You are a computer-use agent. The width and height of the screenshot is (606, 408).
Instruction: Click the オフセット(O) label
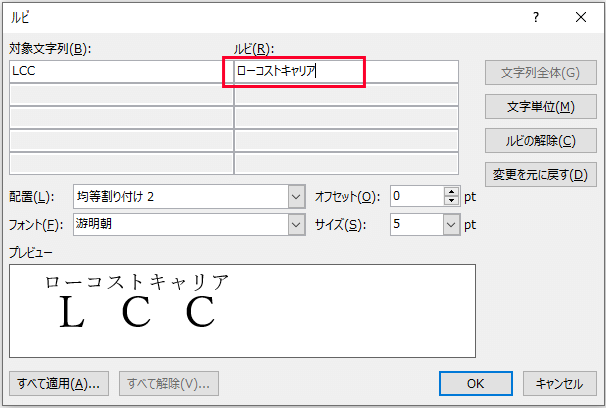tap(347, 197)
